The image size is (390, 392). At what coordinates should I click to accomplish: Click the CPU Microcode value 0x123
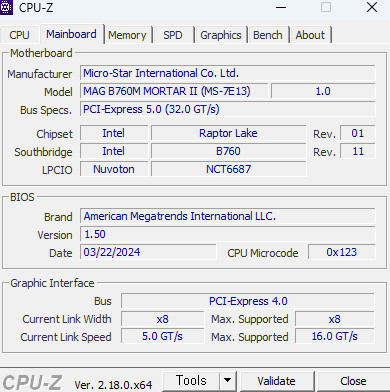click(342, 252)
